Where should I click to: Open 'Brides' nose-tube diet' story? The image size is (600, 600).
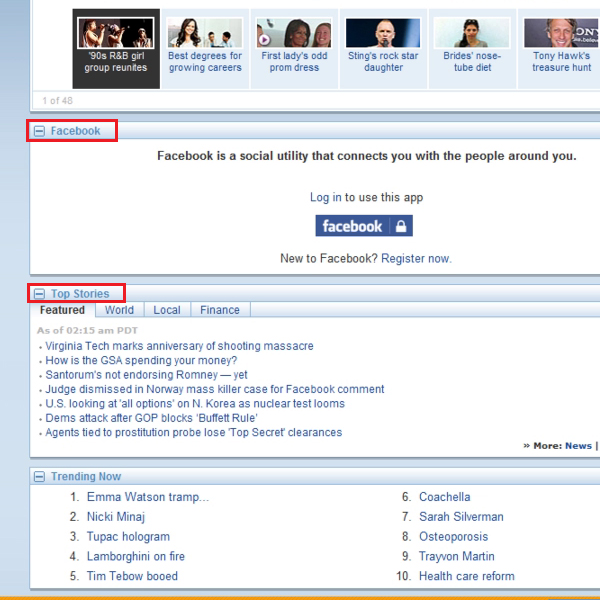click(472, 62)
